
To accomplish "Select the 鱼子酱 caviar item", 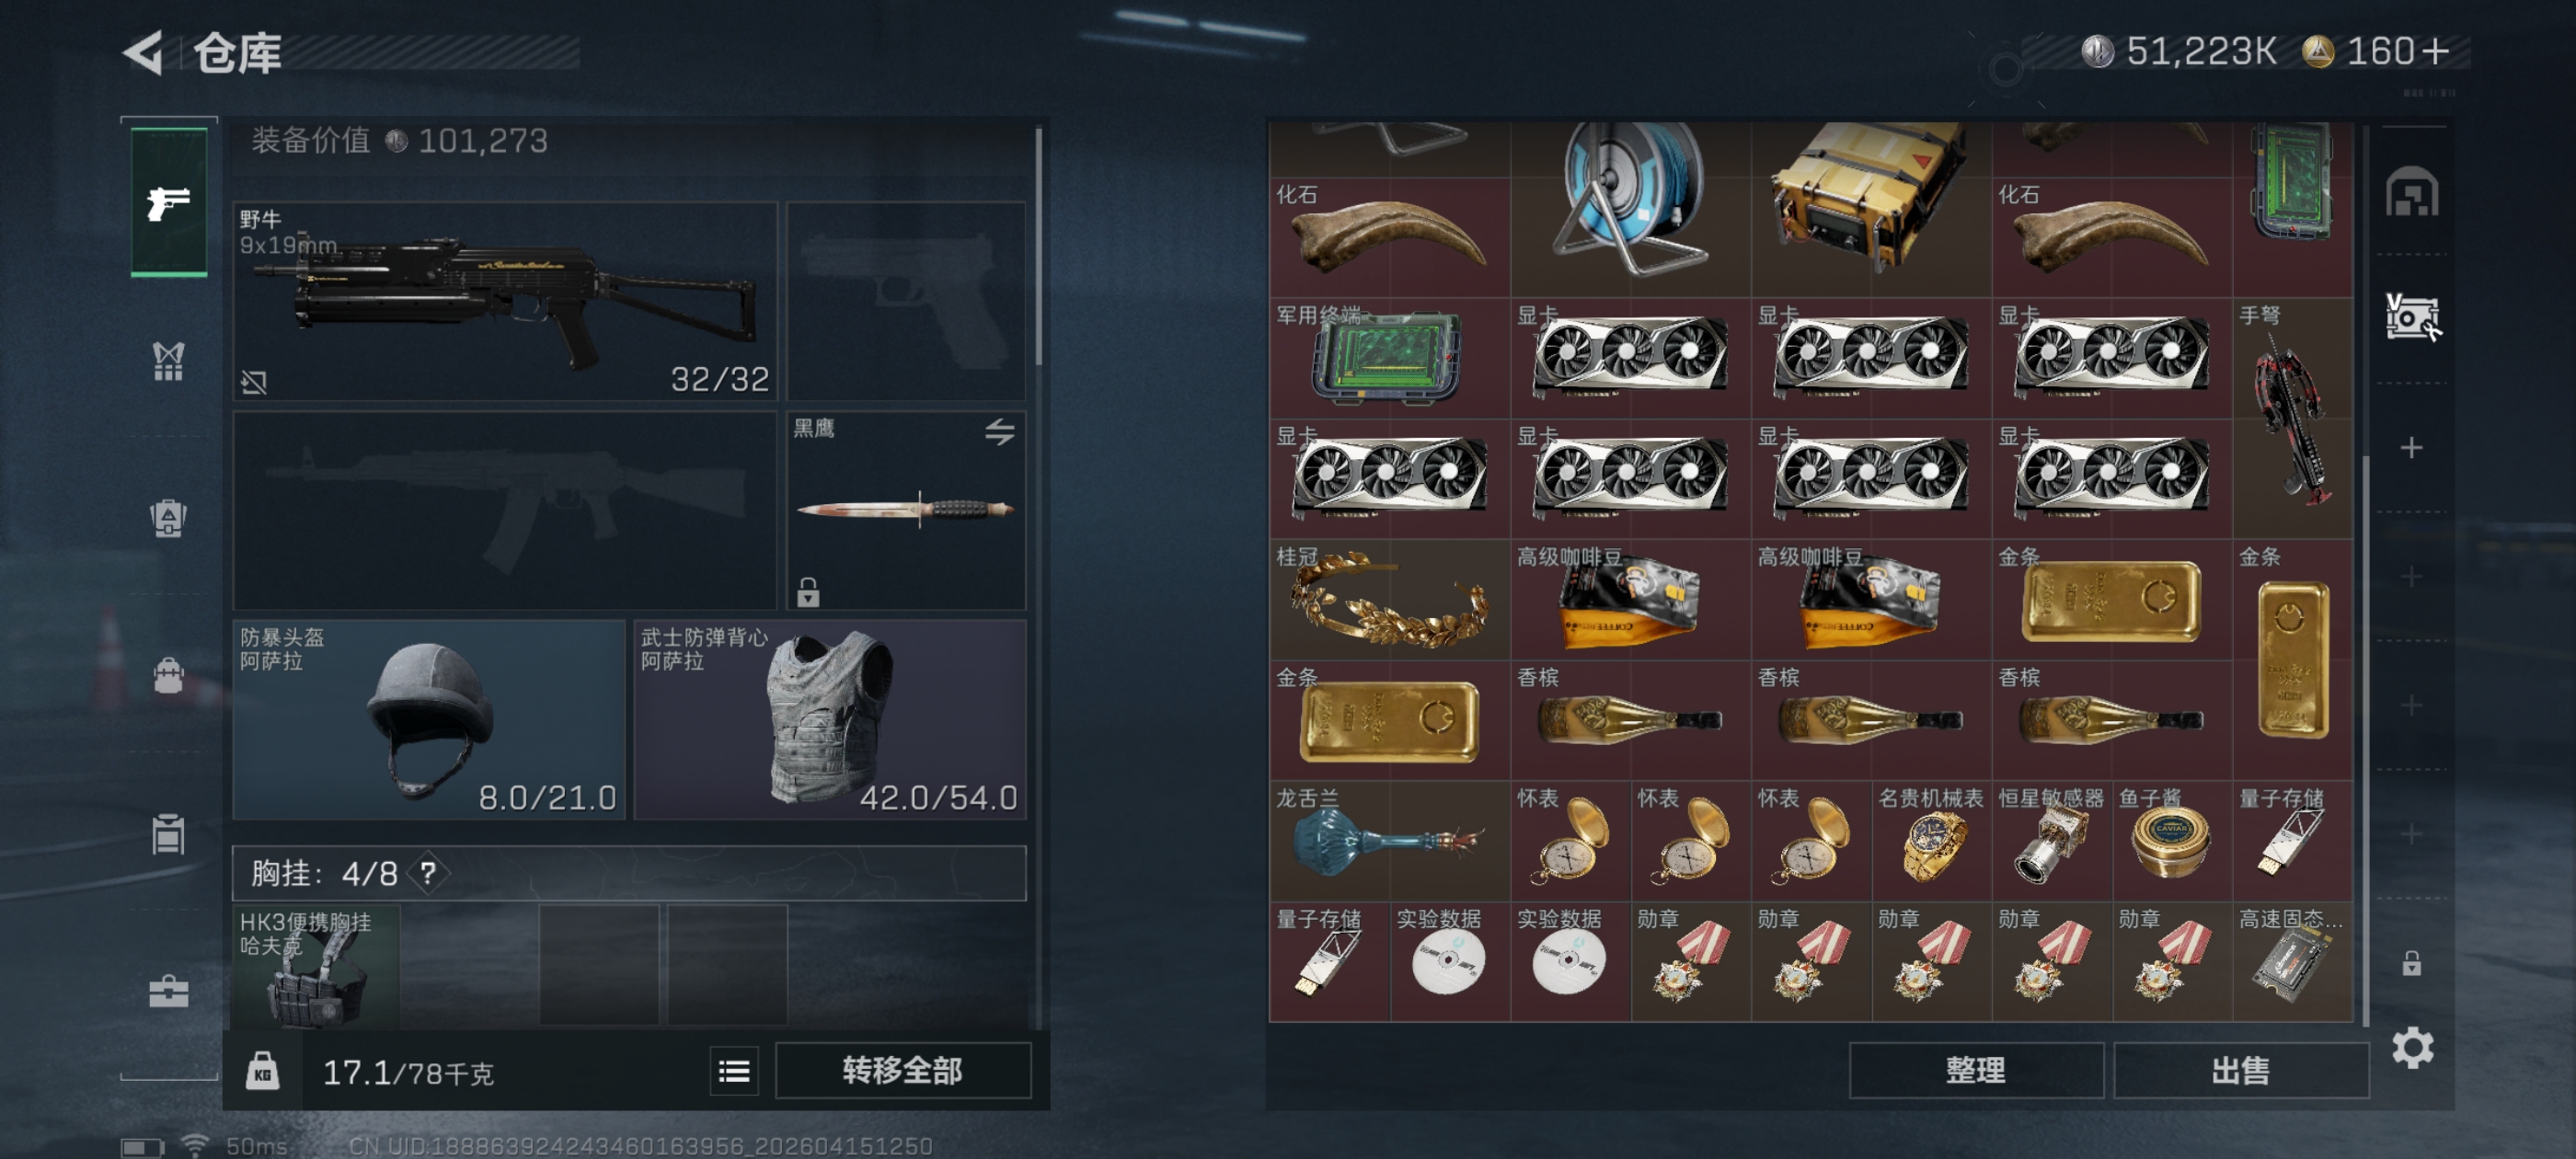I will coord(2171,841).
